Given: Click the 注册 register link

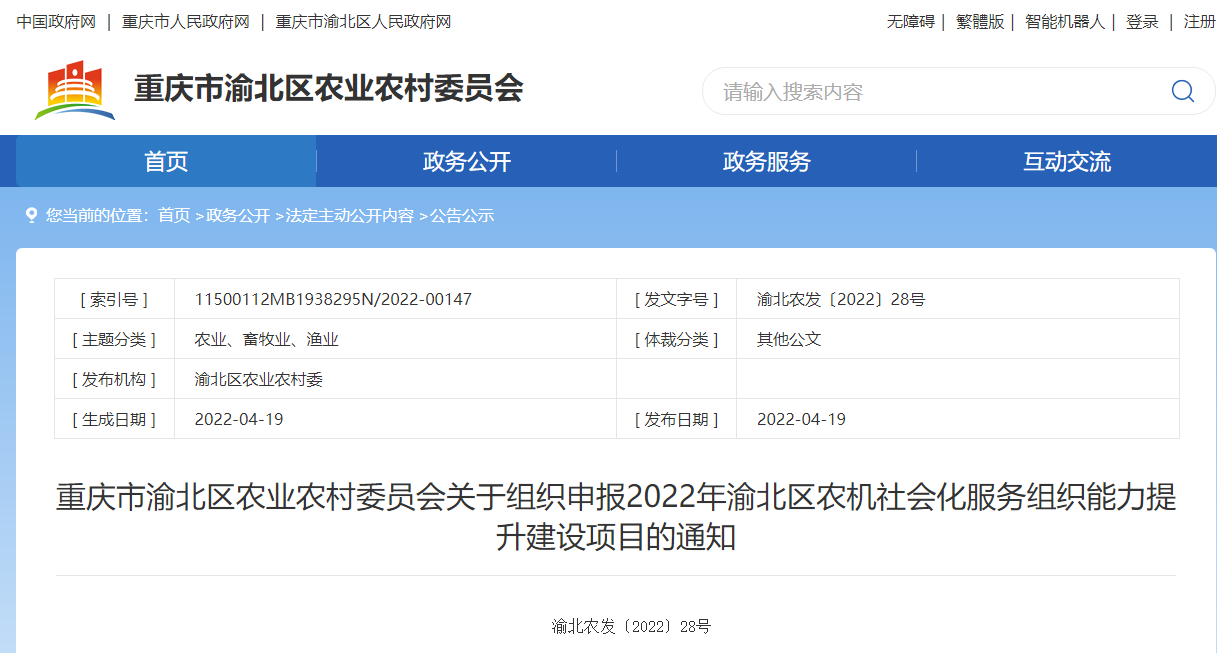Looking at the screenshot, I should (1199, 22).
